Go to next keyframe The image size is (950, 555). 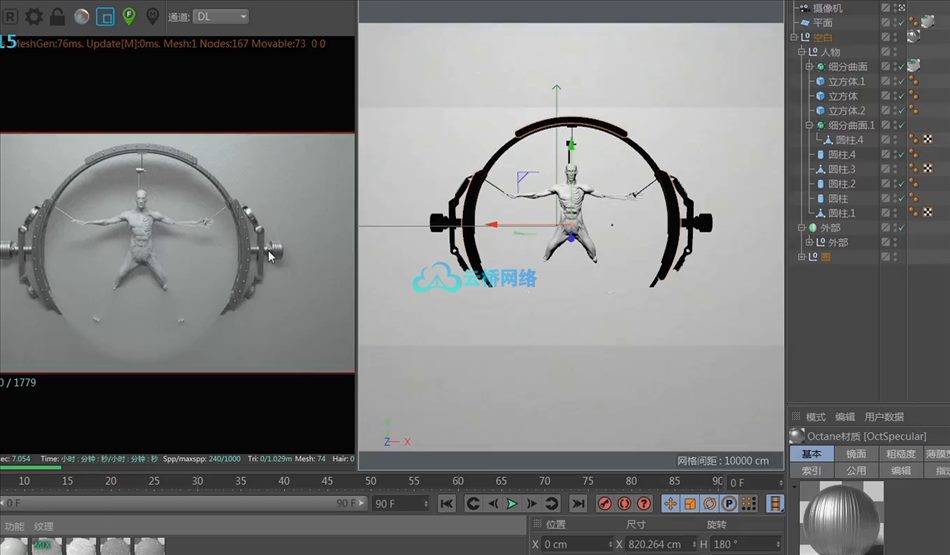pos(551,503)
